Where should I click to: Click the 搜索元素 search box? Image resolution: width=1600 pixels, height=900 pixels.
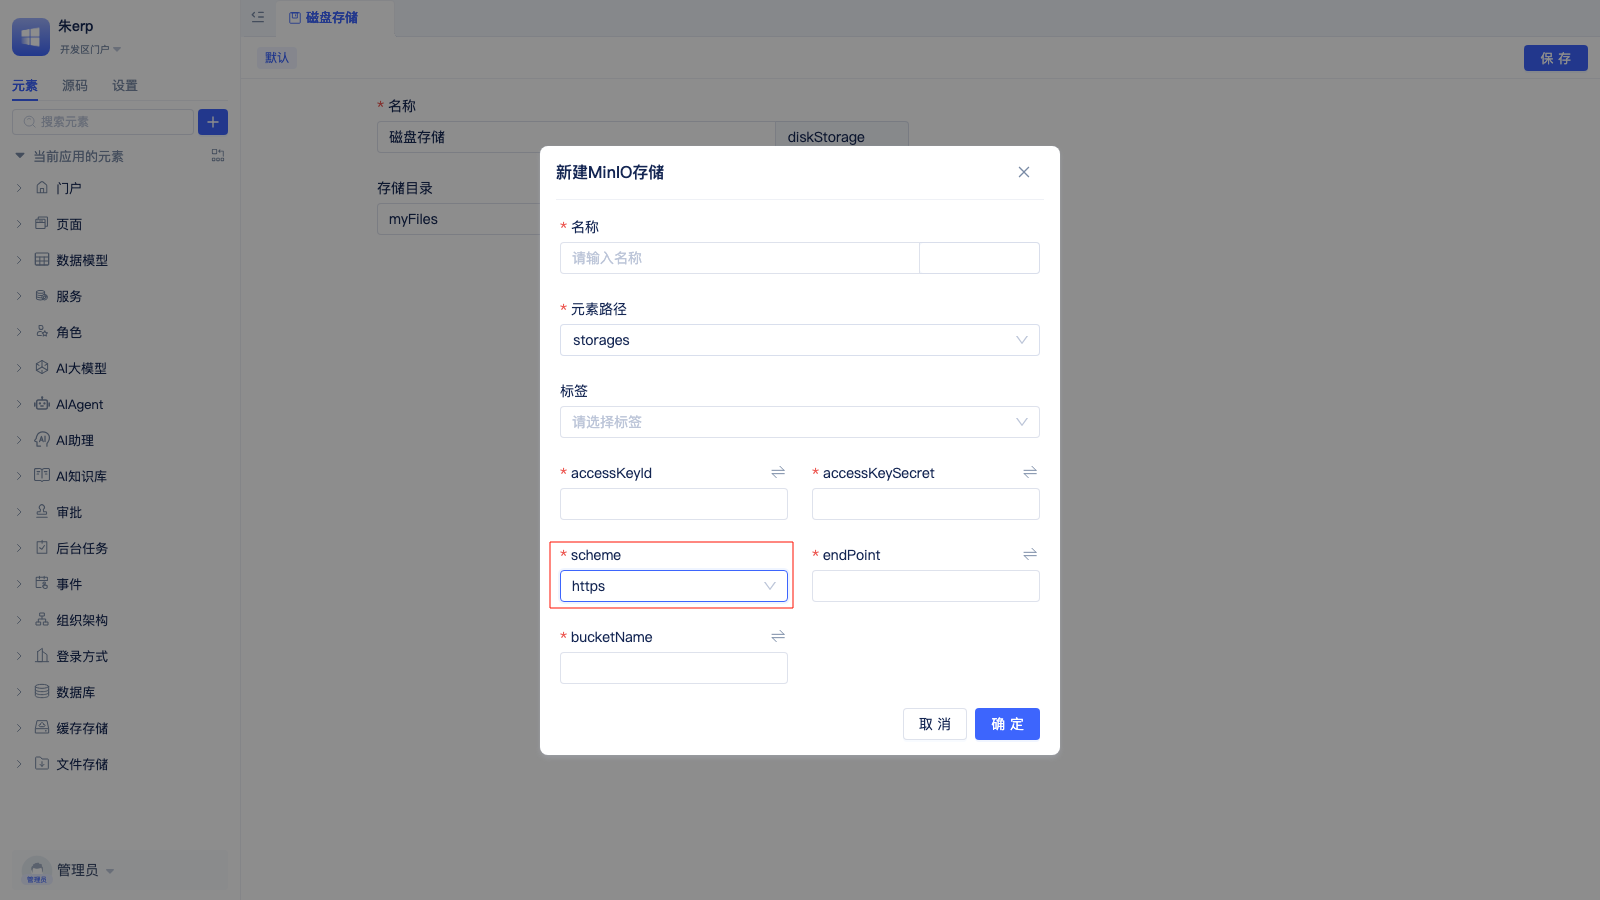click(103, 122)
